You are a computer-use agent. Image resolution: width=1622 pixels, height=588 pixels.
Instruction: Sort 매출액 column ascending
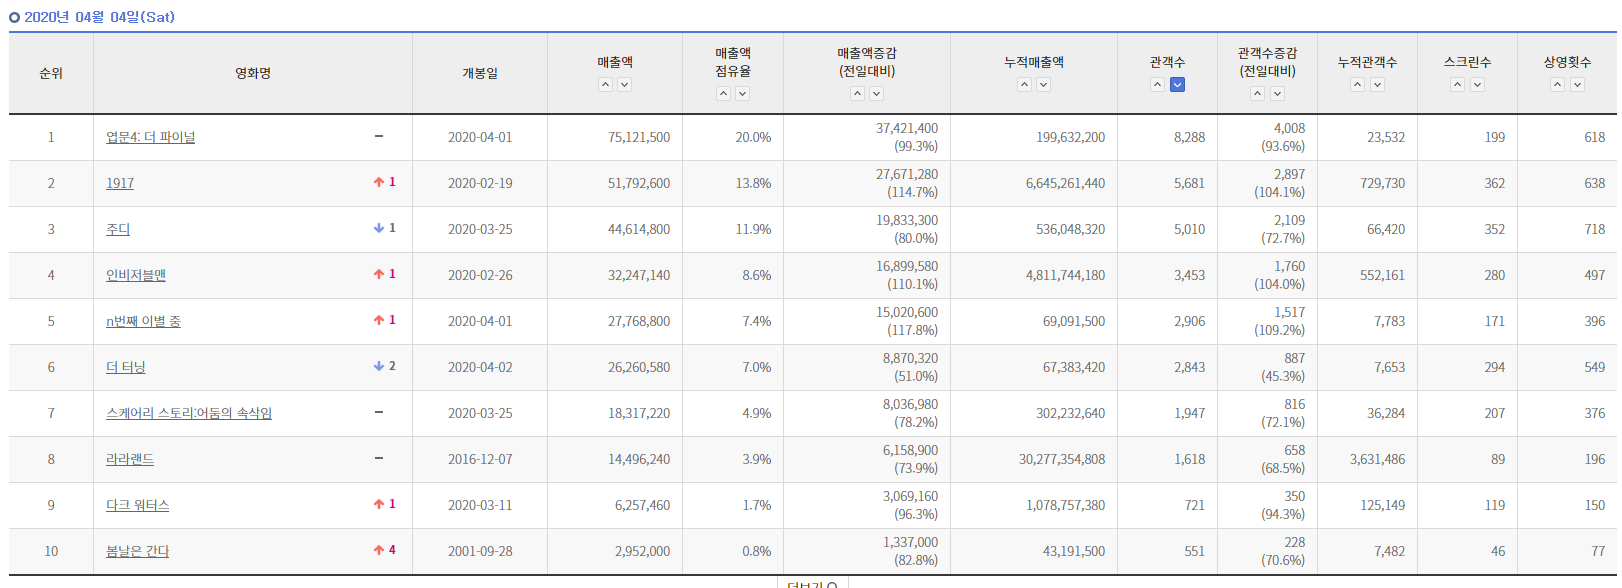click(605, 85)
